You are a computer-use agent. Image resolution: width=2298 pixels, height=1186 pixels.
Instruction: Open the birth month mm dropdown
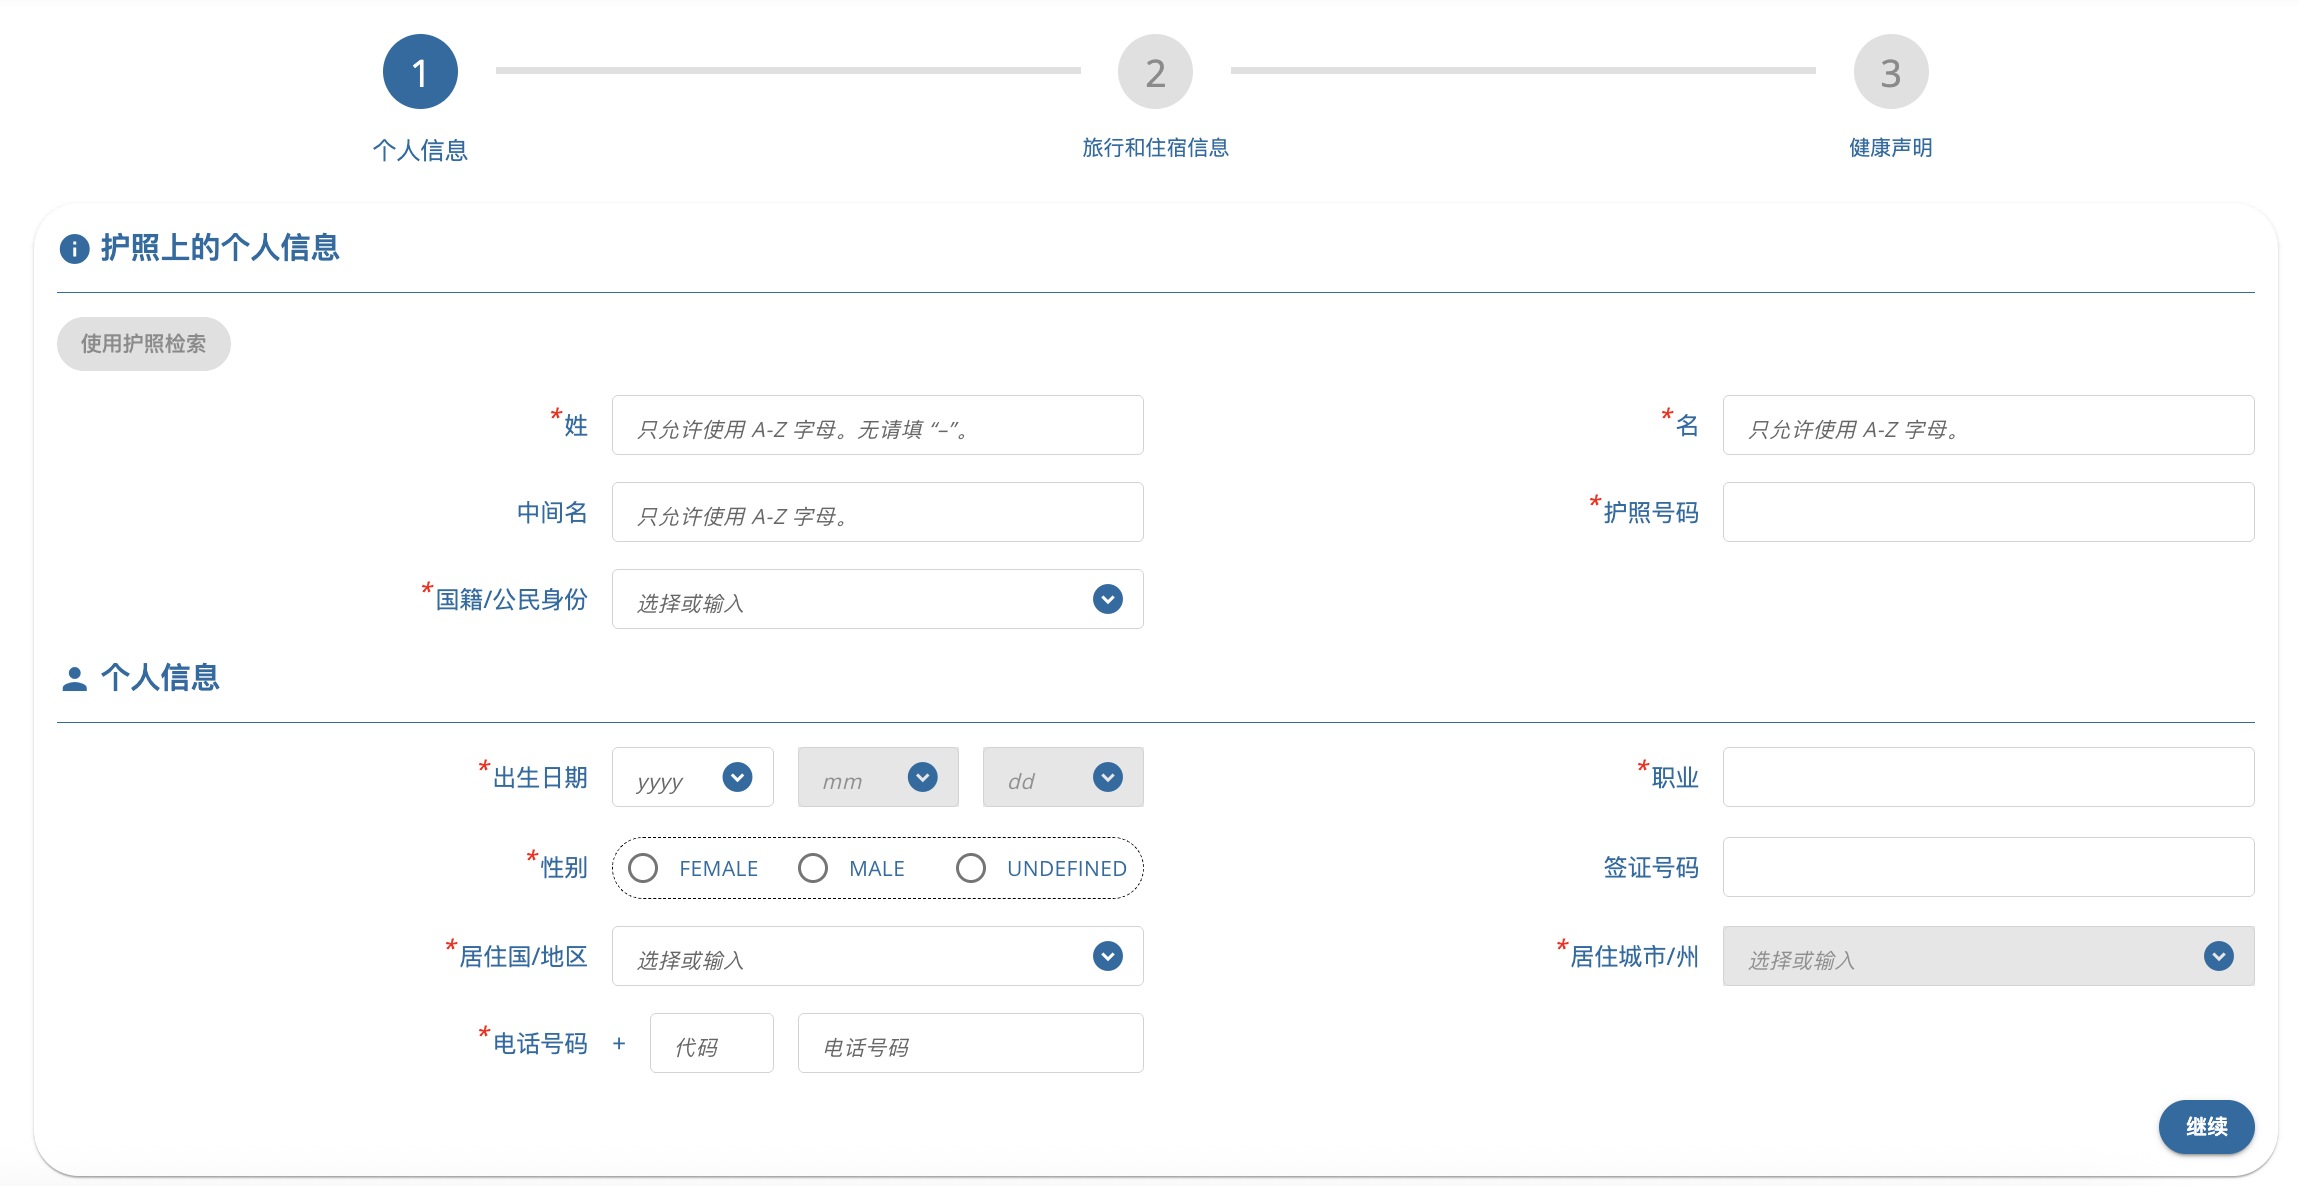tap(877, 777)
